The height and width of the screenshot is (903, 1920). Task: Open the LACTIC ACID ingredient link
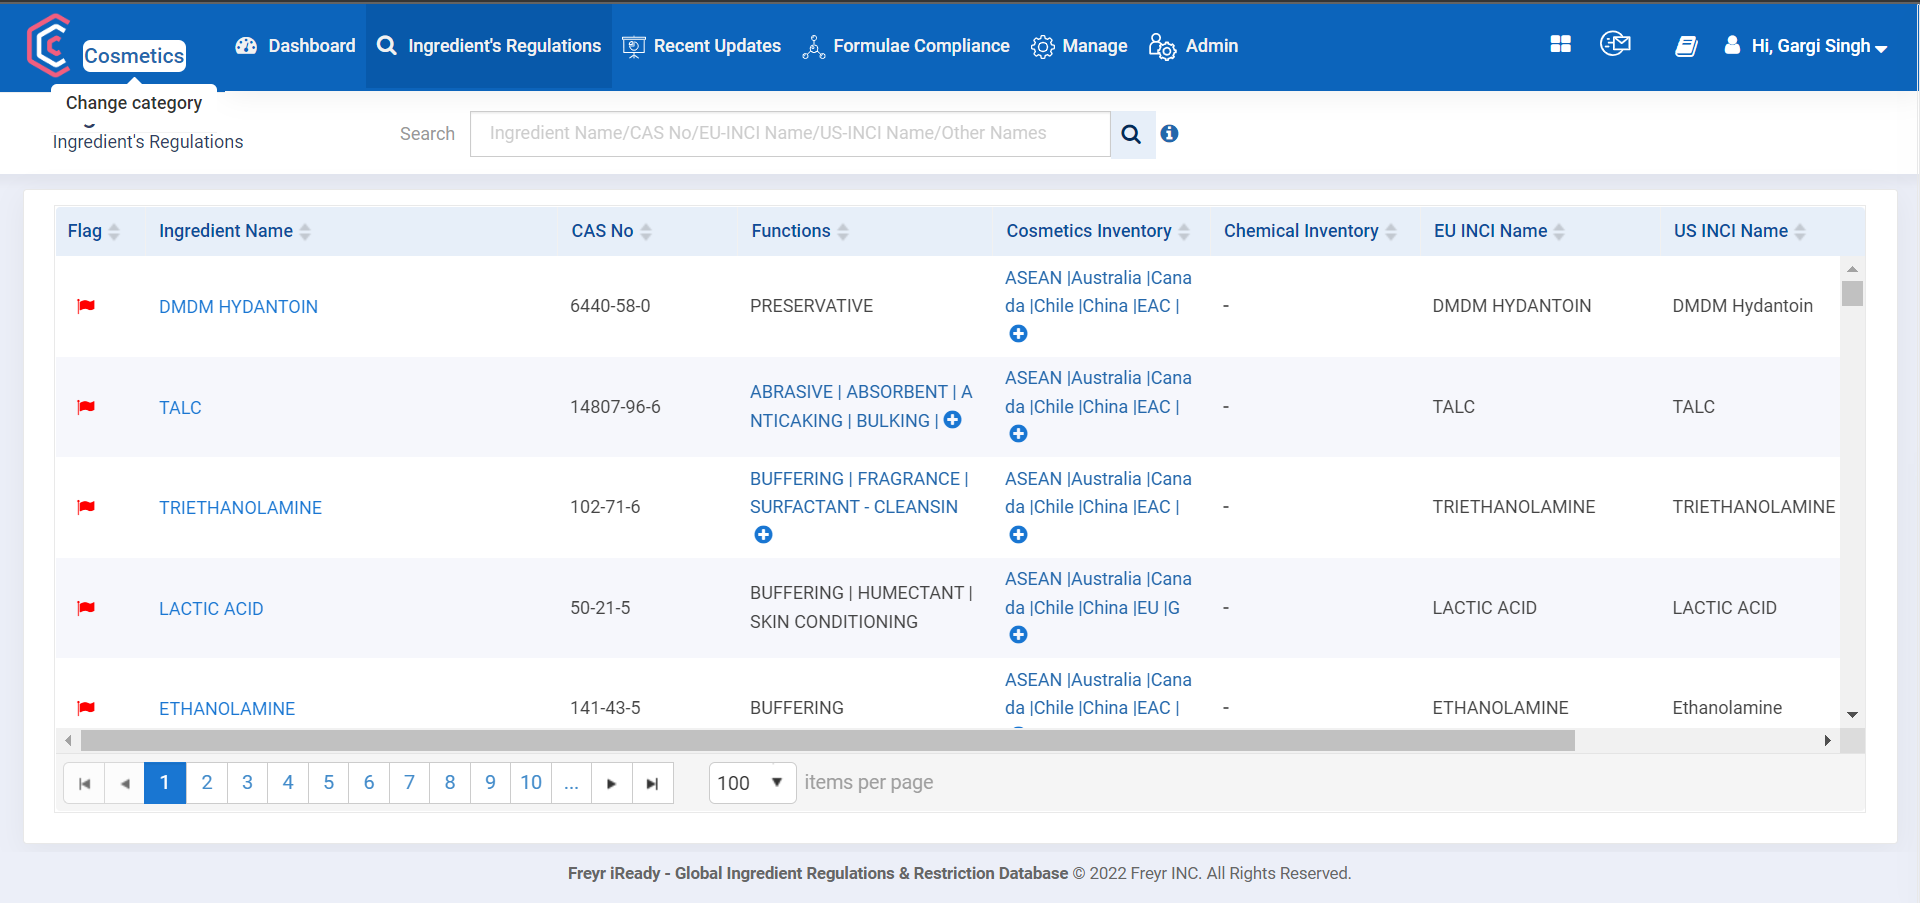point(211,608)
